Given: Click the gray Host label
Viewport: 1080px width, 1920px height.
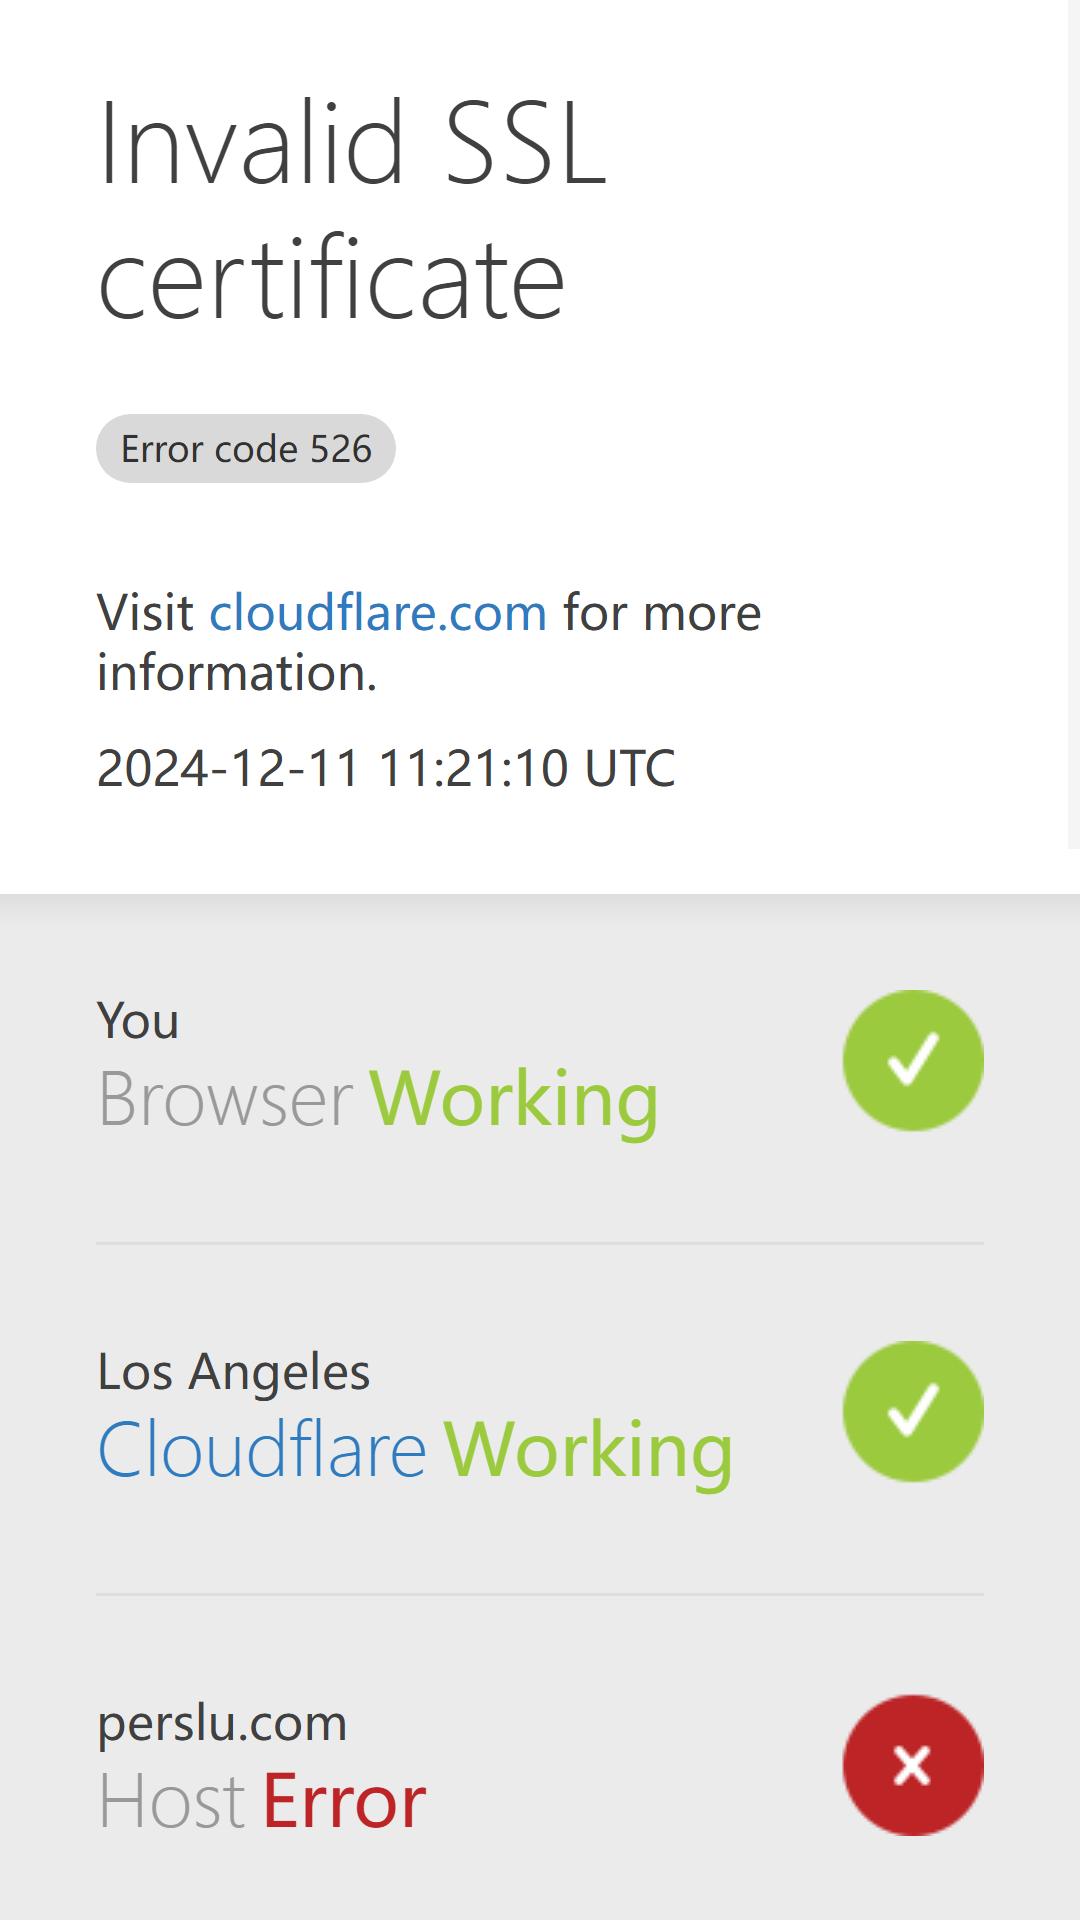Looking at the screenshot, I should pos(171,1801).
